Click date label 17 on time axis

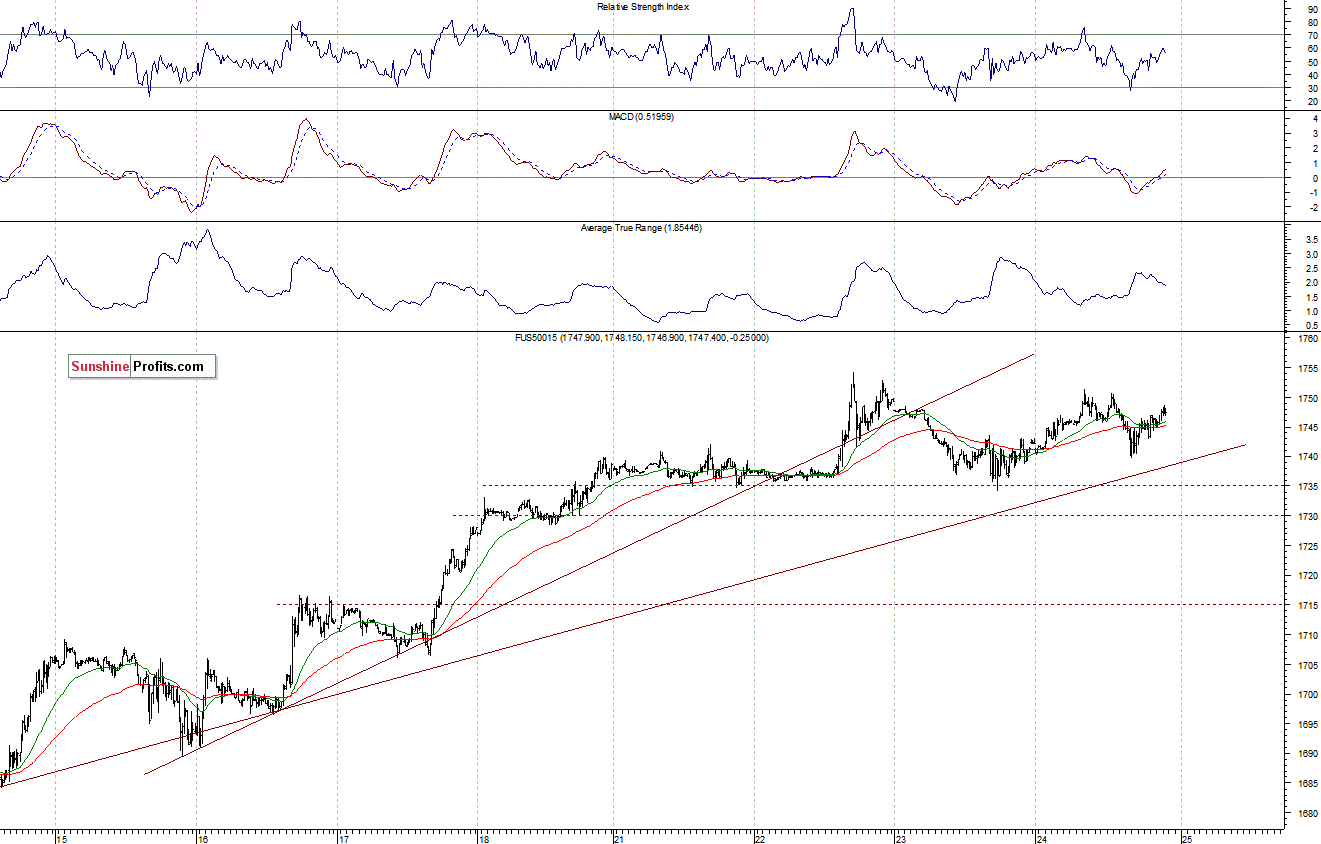coord(343,838)
